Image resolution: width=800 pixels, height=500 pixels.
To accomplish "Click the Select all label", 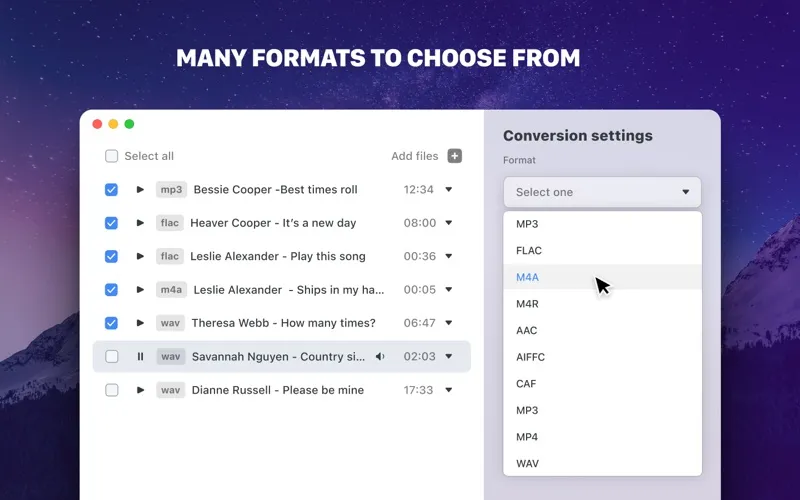I will [x=149, y=156].
